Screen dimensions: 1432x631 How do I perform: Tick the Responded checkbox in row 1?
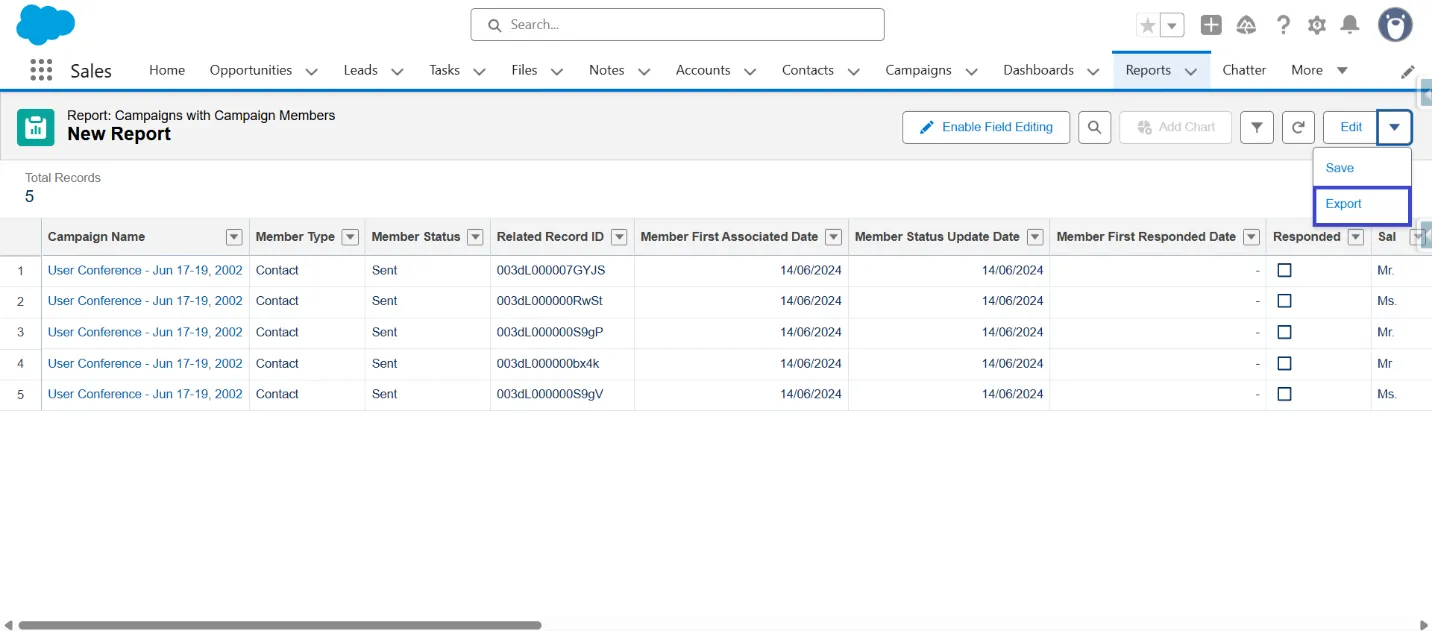coord(1285,270)
